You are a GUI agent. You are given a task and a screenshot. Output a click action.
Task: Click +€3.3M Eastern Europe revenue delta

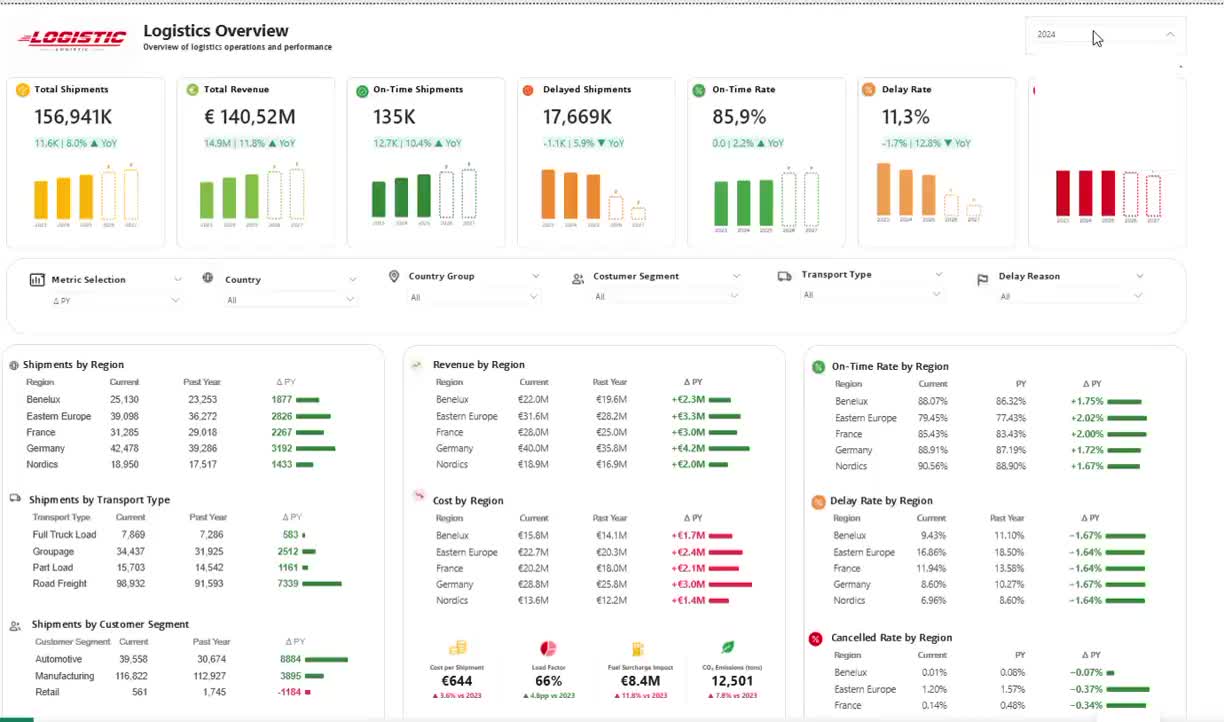pyautogui.click(x=688, y=416)
